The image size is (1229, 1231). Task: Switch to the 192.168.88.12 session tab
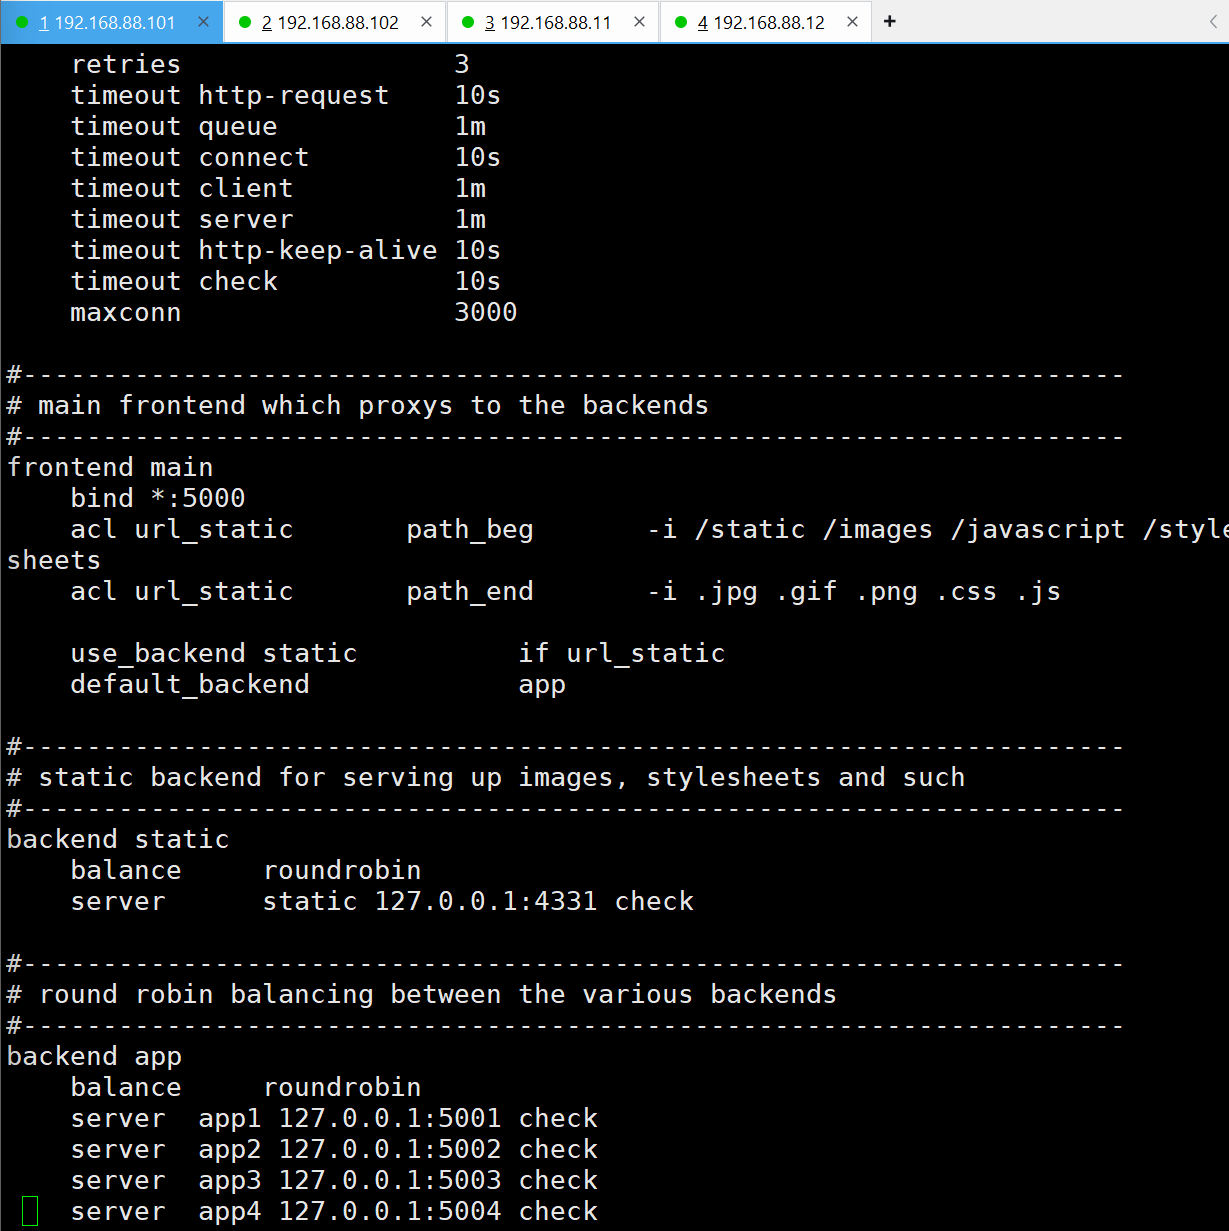[767, 22]
